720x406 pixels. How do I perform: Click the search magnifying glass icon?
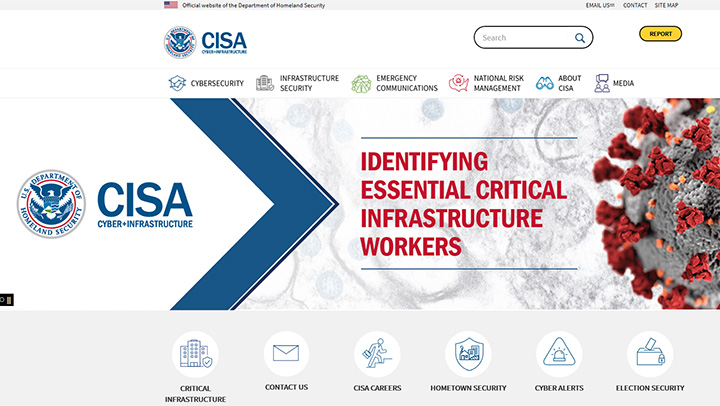(579, 38)
